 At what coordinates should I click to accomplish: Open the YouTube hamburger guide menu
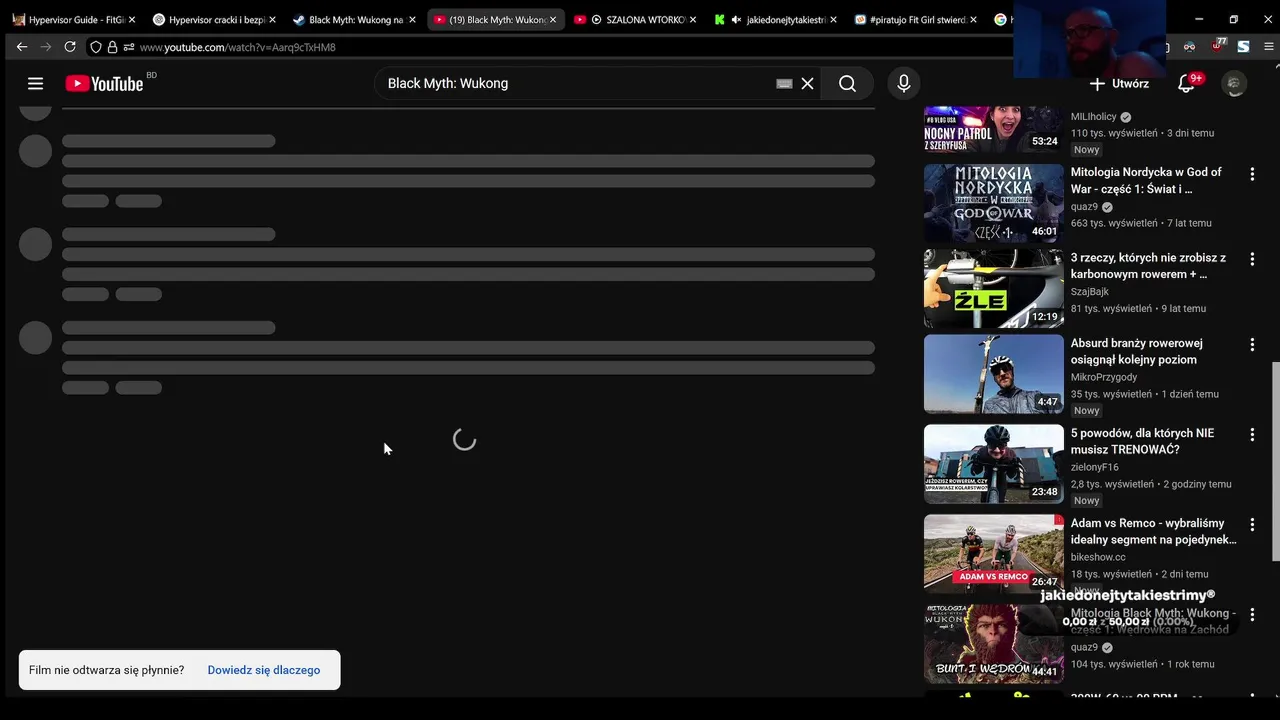(35, 84)
